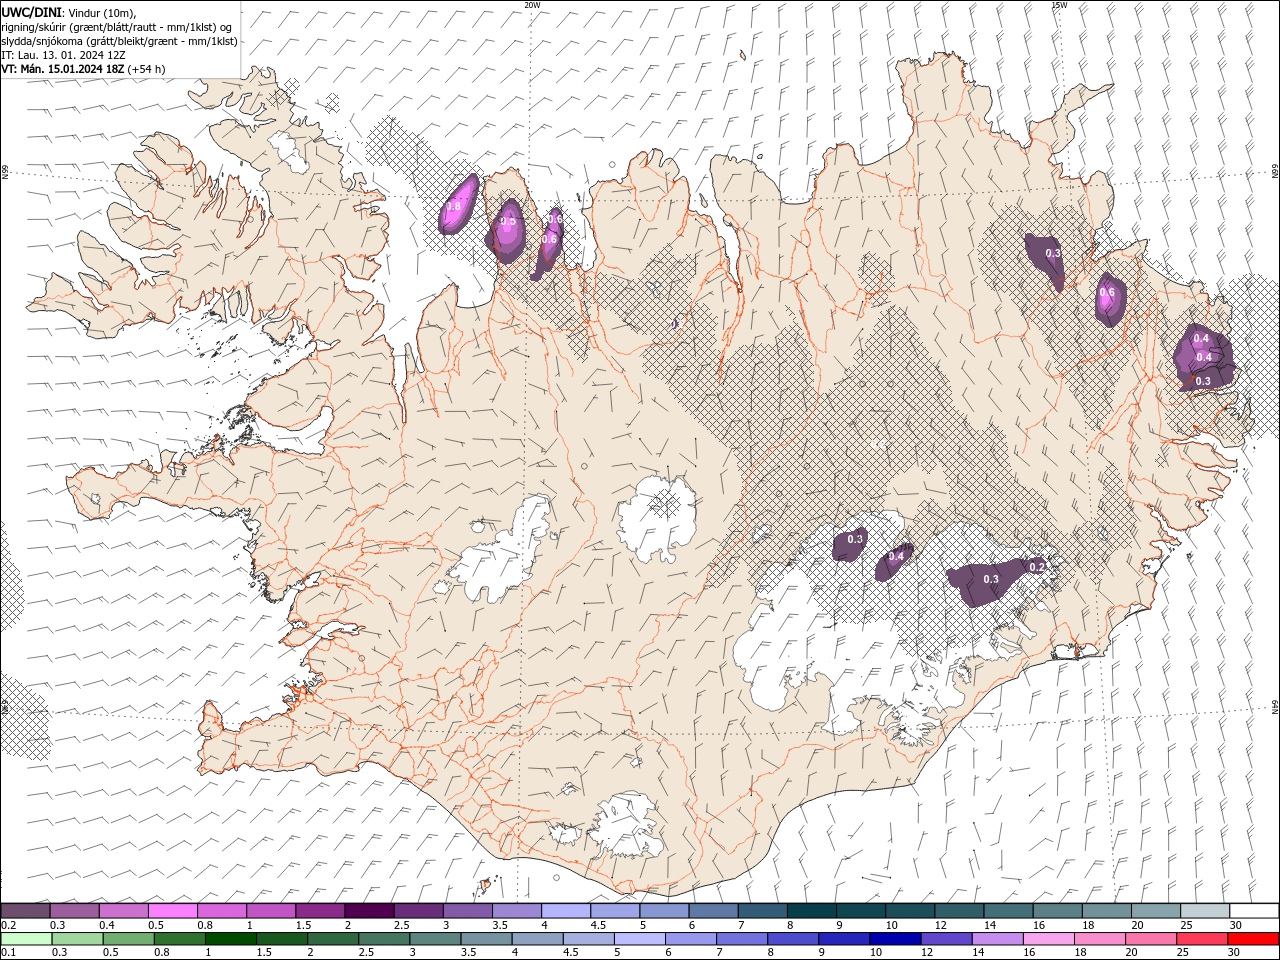Click the snow legend swatch starting at 0.2
The width and height of the screenshot is (1280, 960).
pyautogui.click(x=26, y=911)
